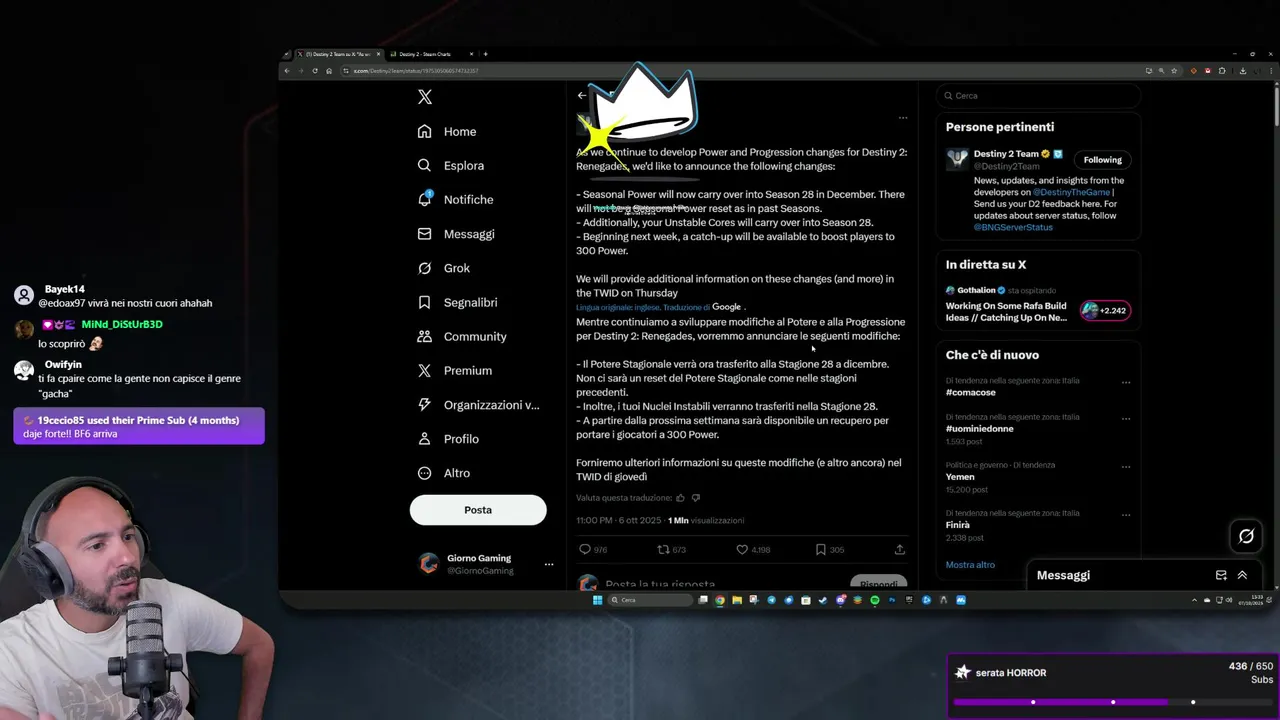The height and width of the screenshot is (720, 1280).
Task: Reload the page in browser
Action: pos(315,71)
